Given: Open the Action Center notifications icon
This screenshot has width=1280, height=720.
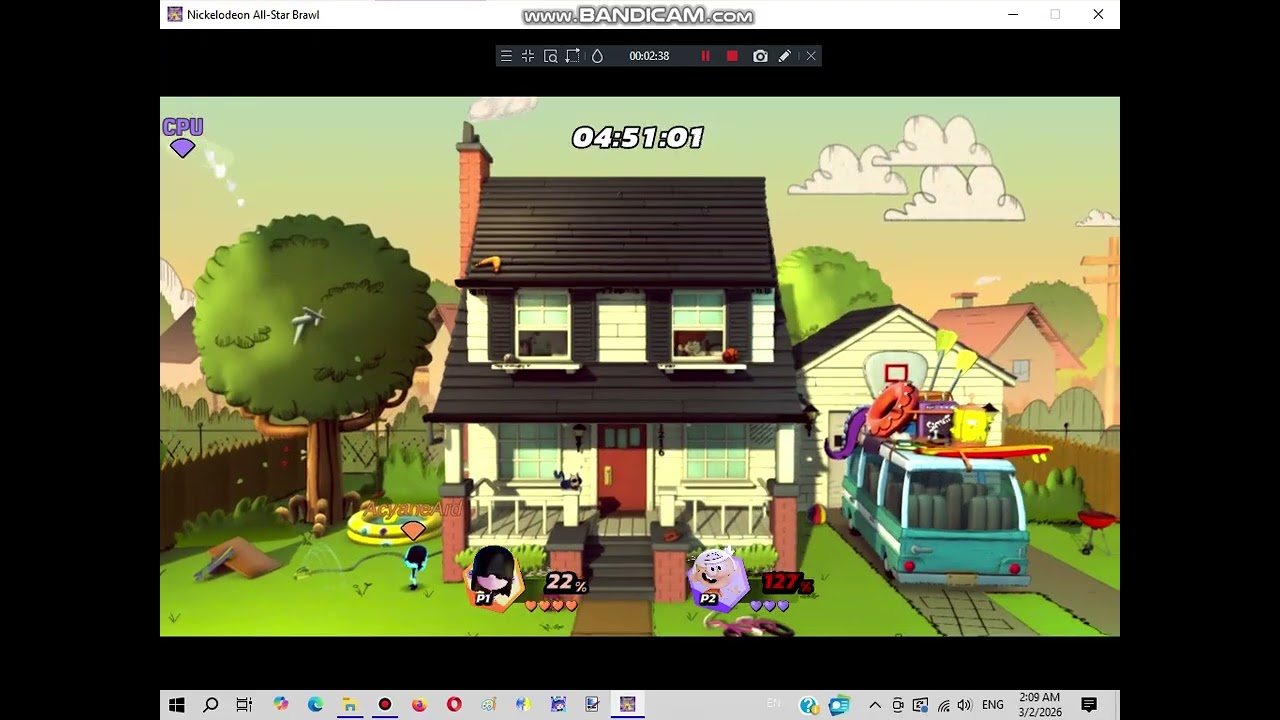Looking at the screenshot, I should [x=1089, y=705].
